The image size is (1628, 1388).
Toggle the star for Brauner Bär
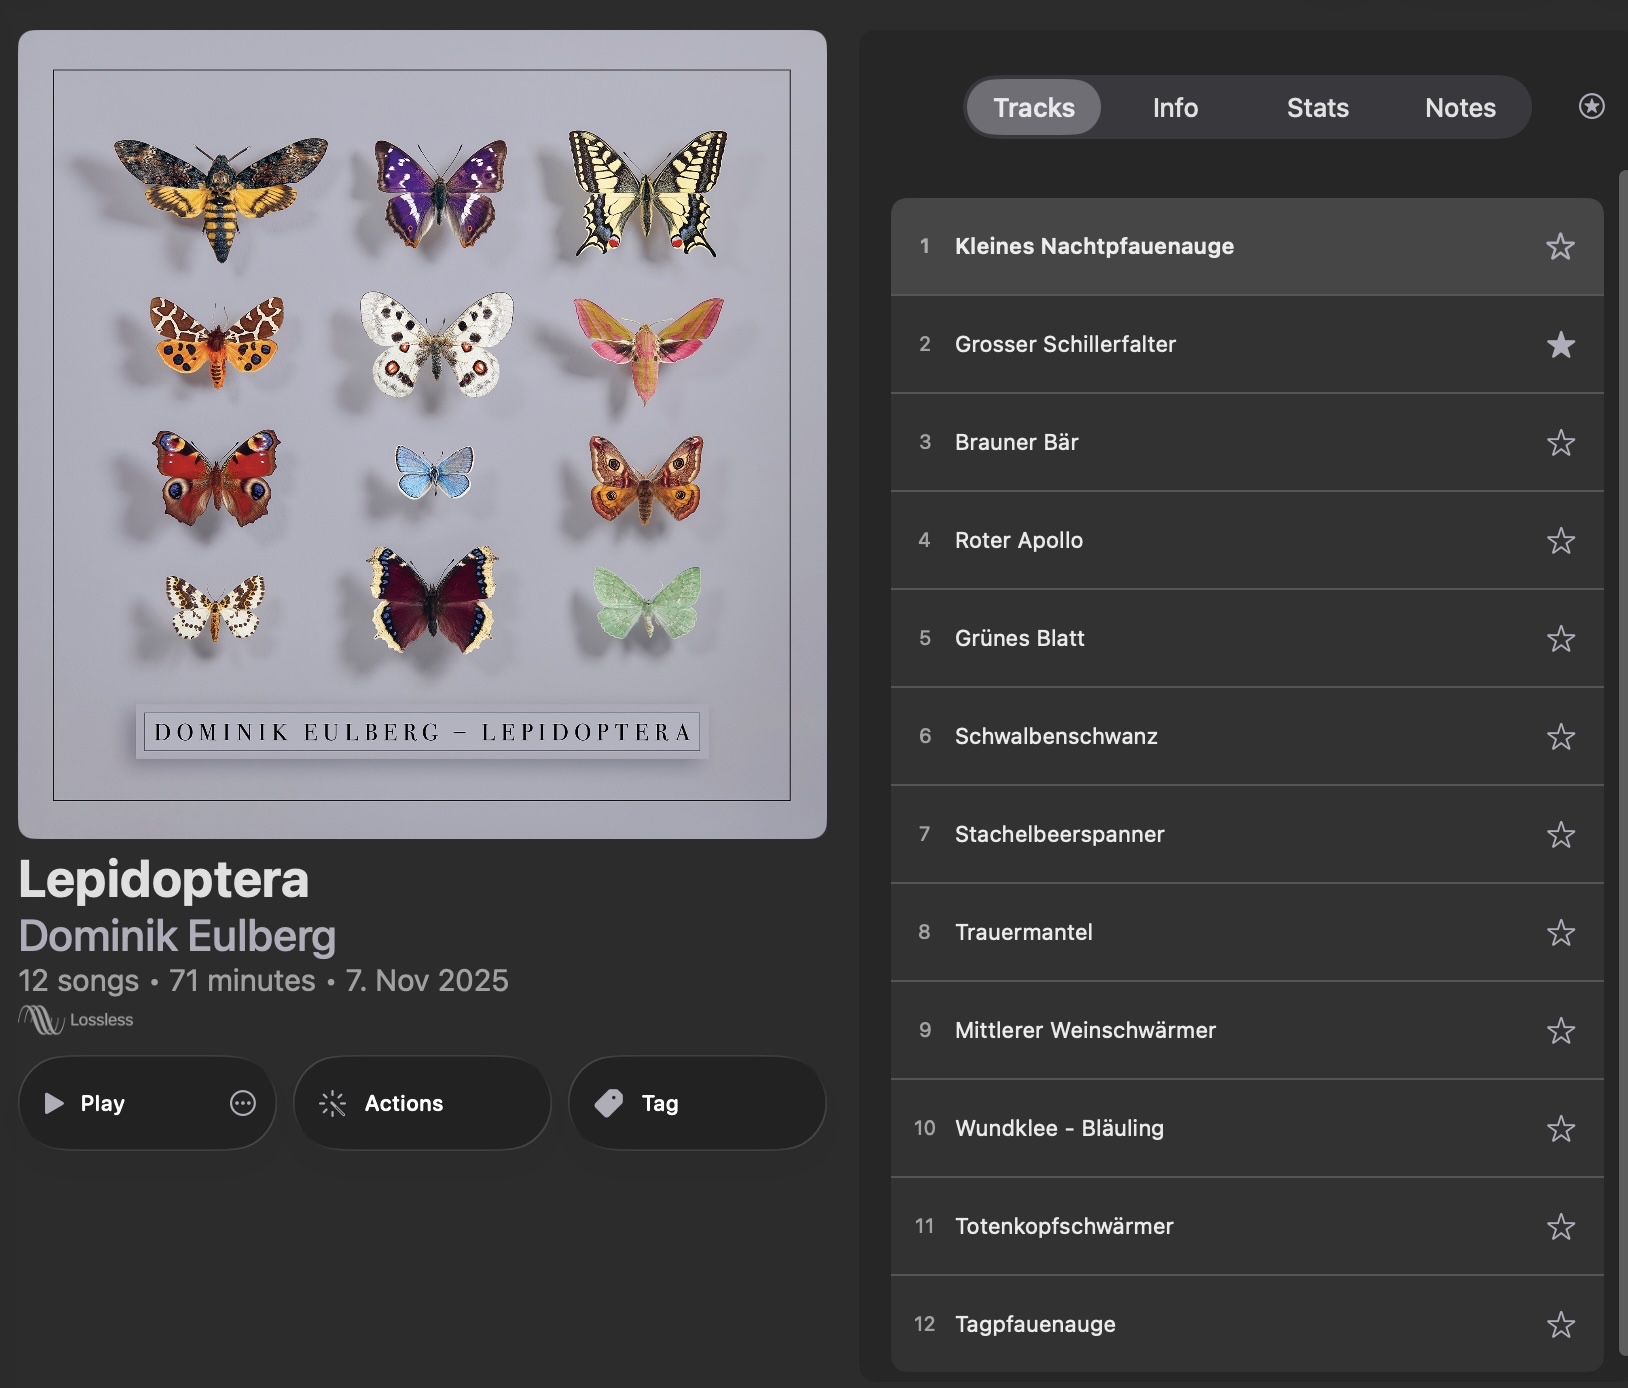point(1560,443)
